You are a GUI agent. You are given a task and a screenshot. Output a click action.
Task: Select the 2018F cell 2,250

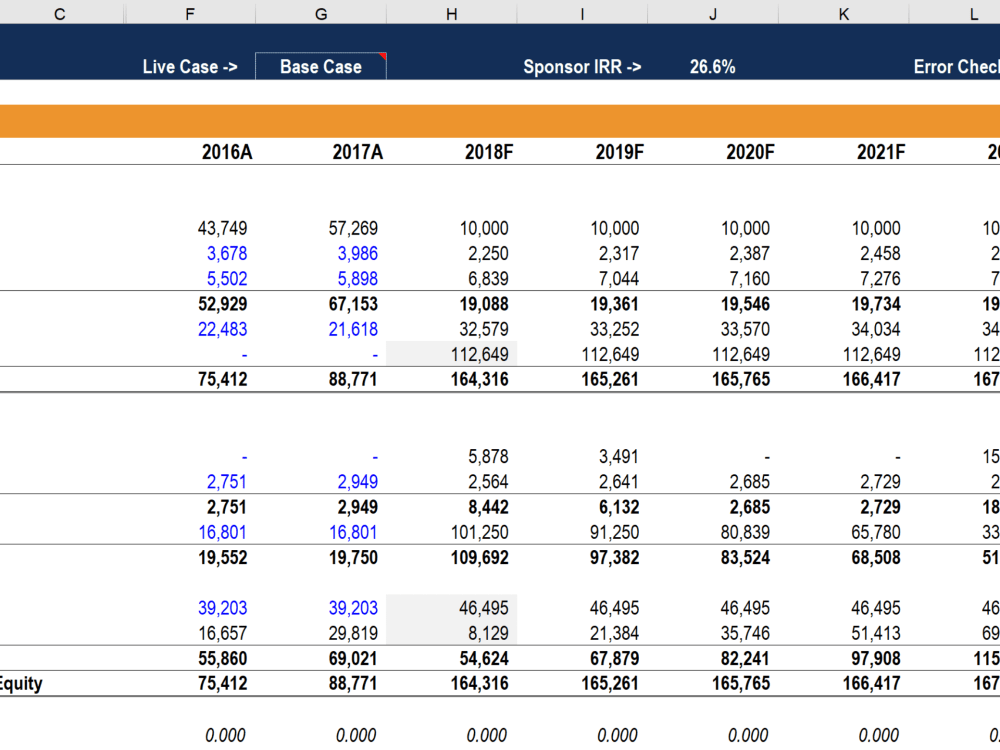coord(489,253)
